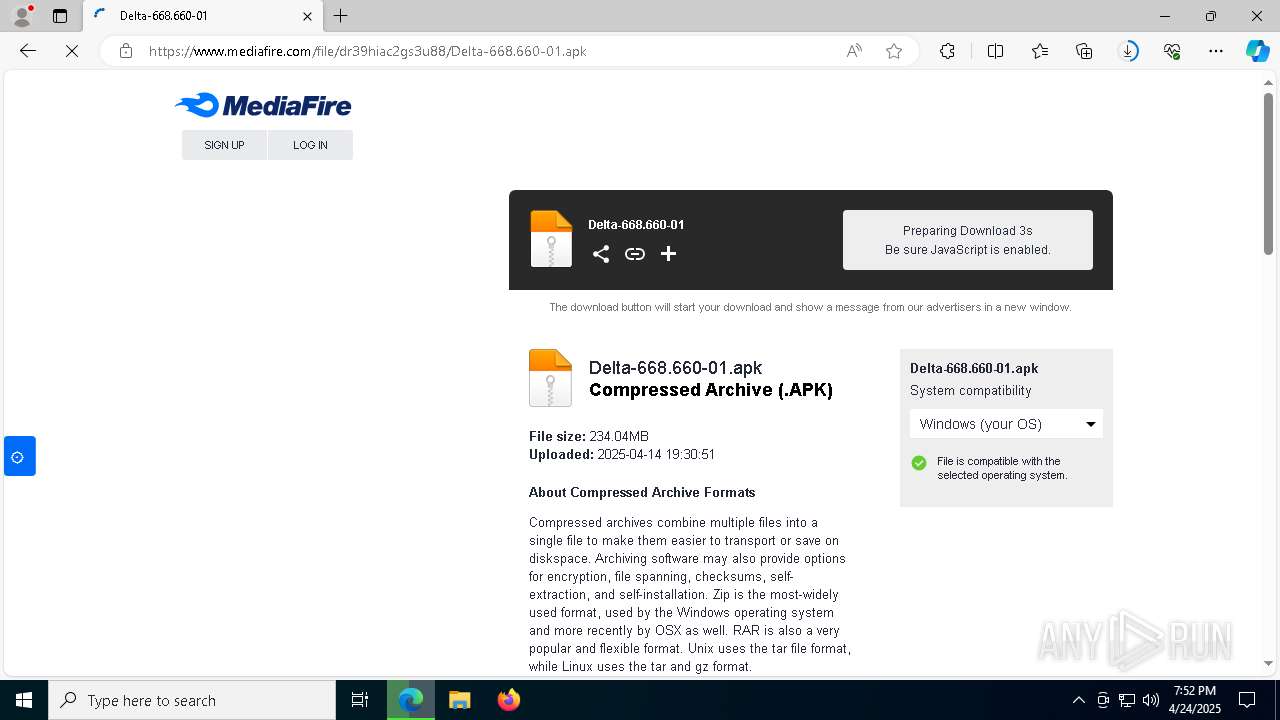Click the SIGN UP button
The width and height of the screenshot is (1280, 720).
224,145
